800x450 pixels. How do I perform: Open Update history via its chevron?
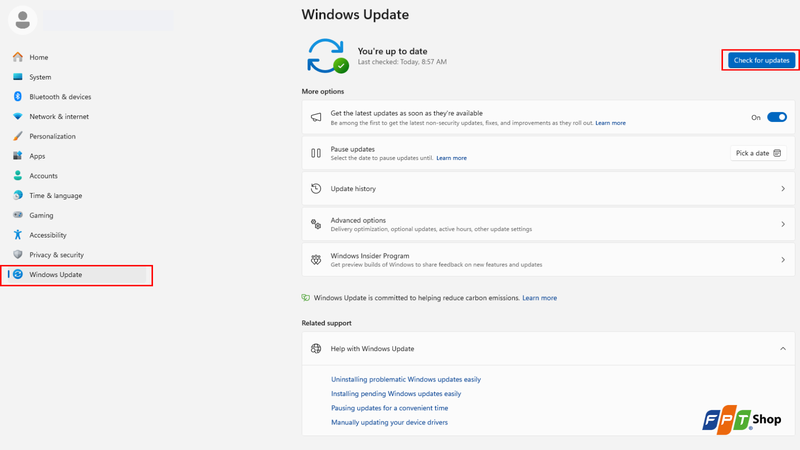783,189
